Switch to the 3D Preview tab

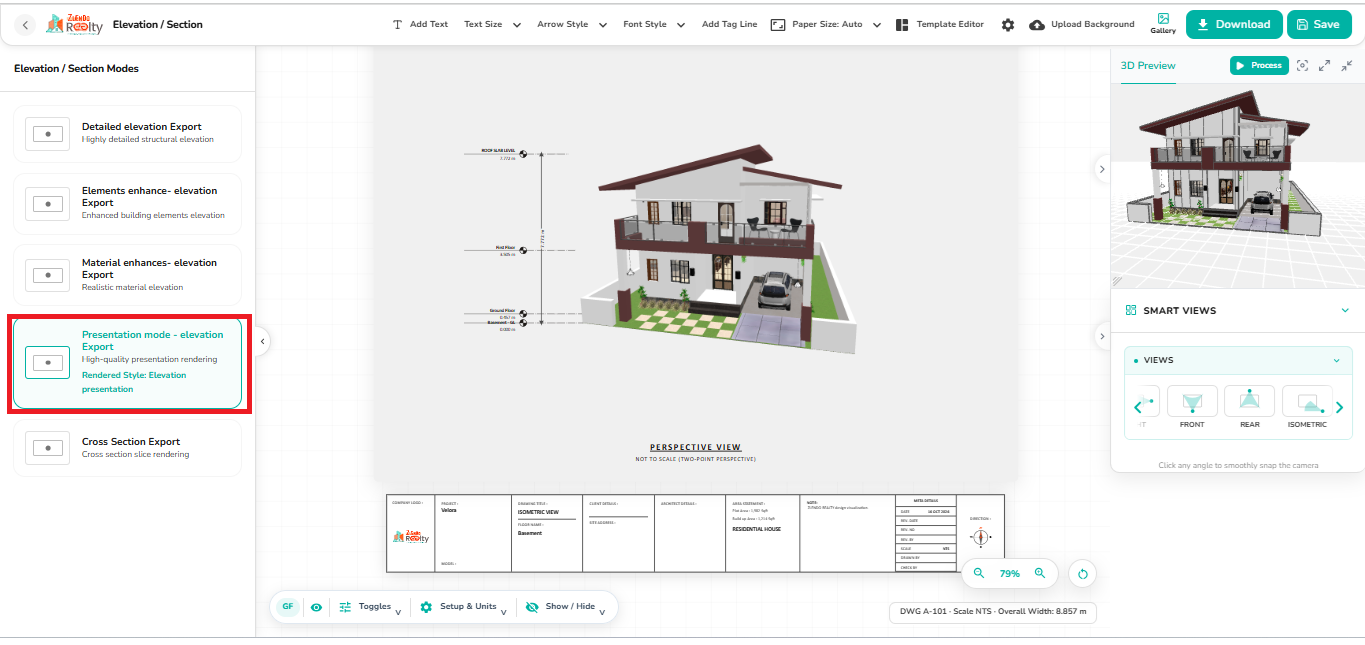click(1148, 66)
